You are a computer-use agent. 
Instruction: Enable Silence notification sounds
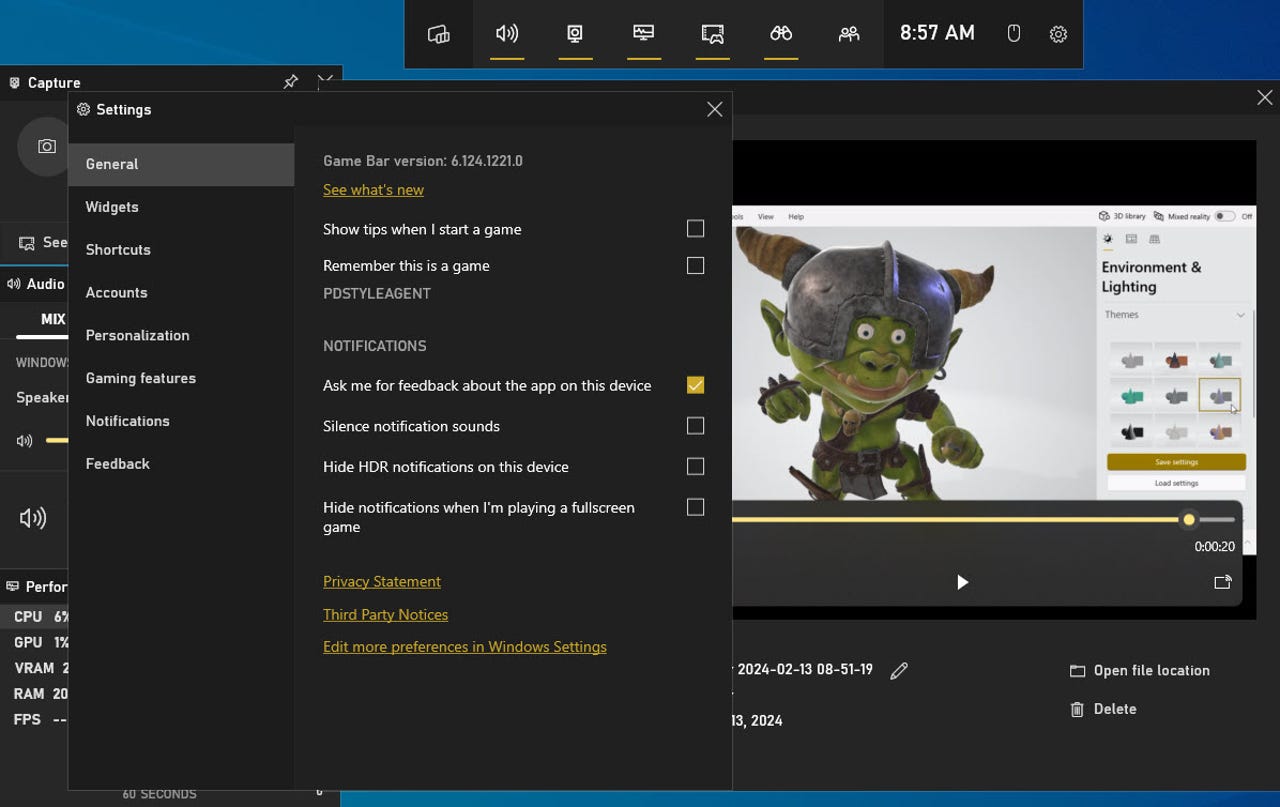pos(695,426)
